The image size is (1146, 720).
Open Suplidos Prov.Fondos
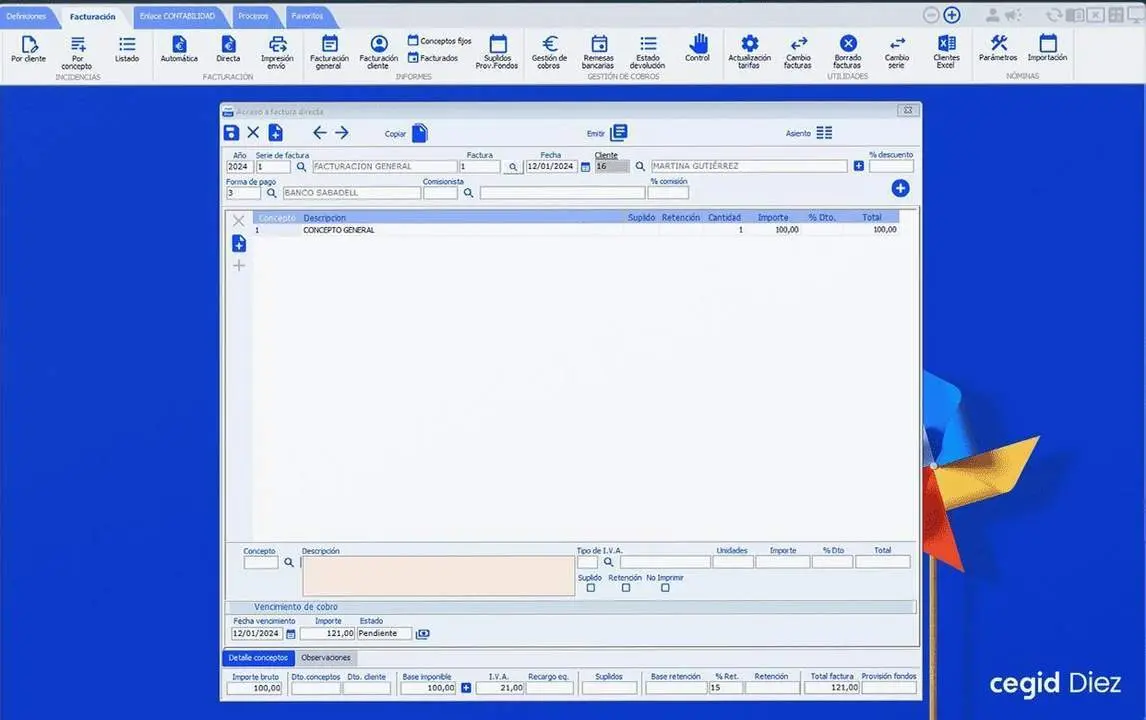pyautogui.click(x=497, y=52)
